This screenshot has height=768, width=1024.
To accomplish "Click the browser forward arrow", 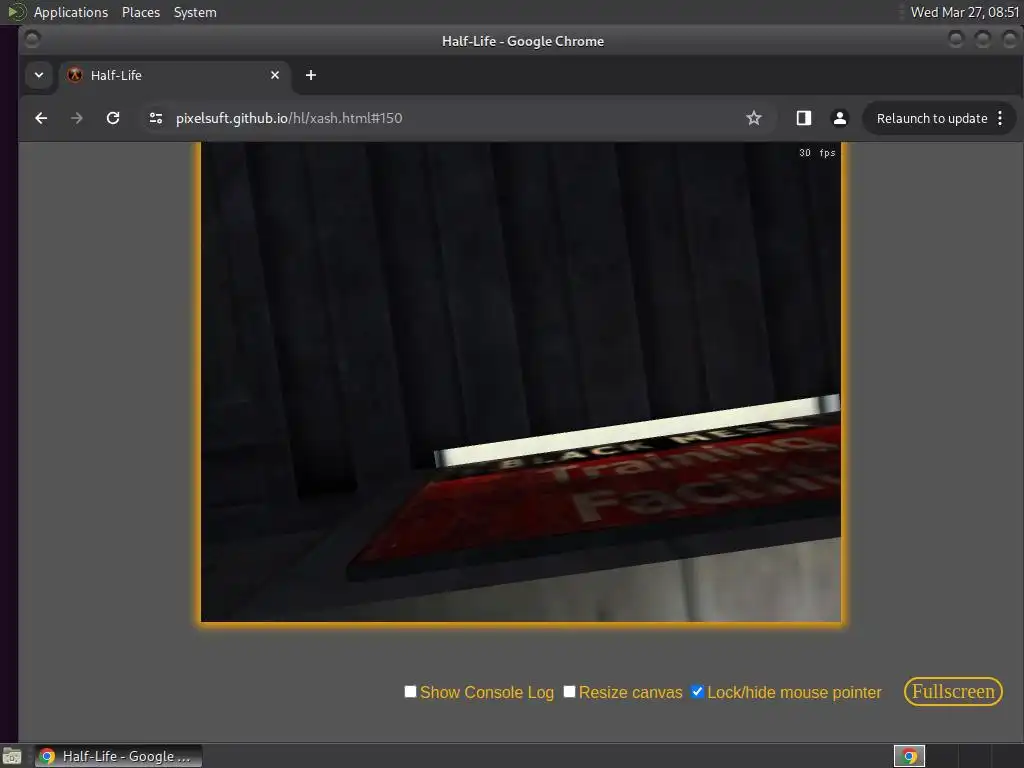I will (76, 118).
